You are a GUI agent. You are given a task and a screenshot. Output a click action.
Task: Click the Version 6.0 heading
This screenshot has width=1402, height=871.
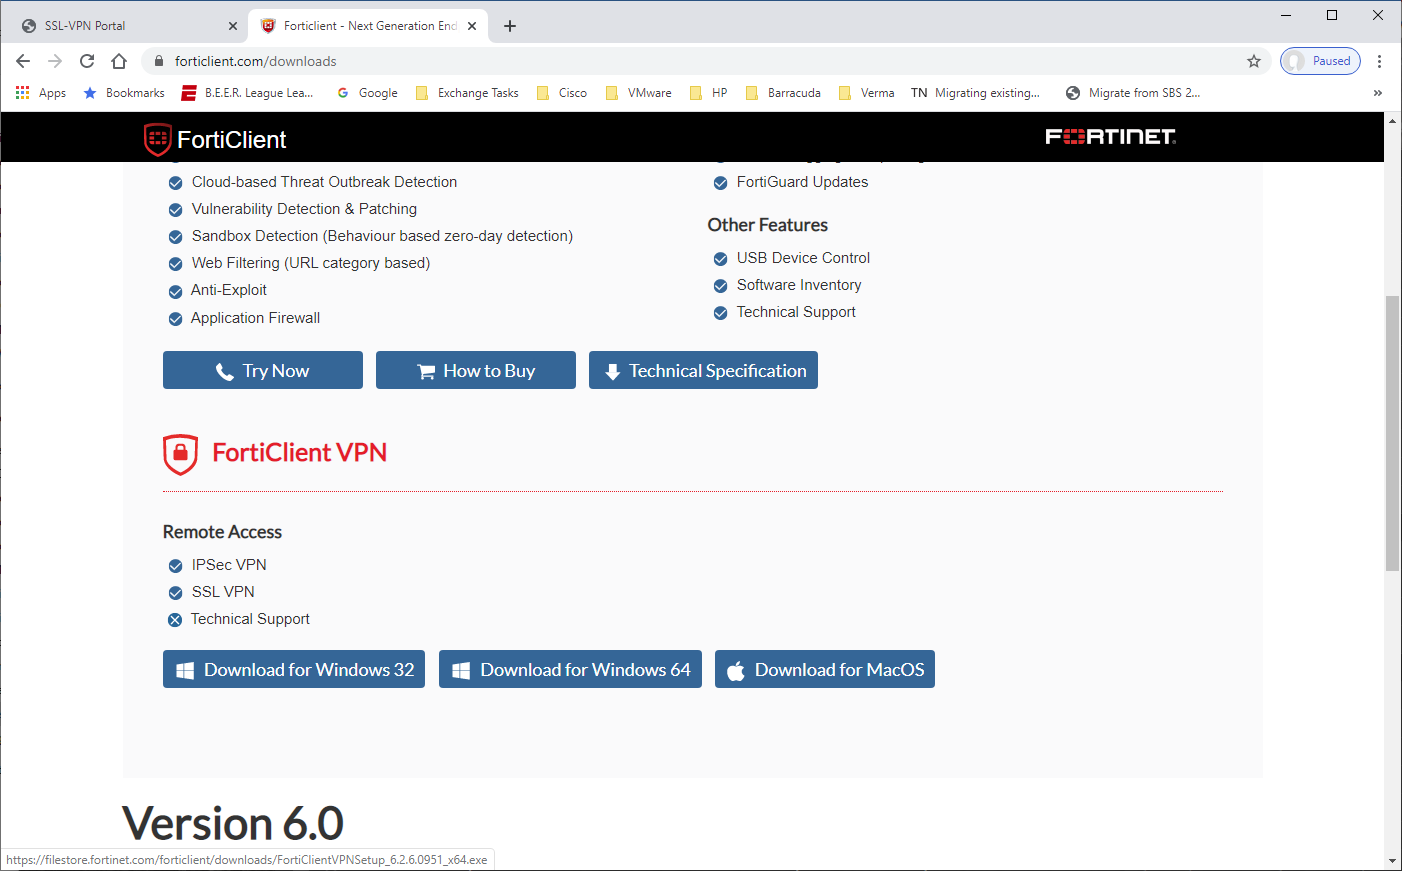233,824
